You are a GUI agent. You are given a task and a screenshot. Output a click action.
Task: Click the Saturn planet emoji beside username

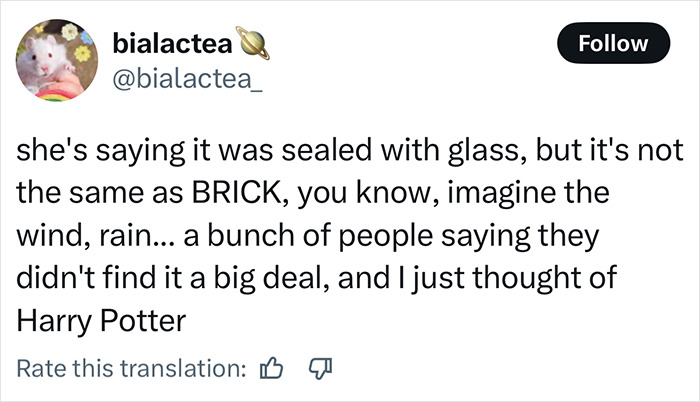coord(254,45)
